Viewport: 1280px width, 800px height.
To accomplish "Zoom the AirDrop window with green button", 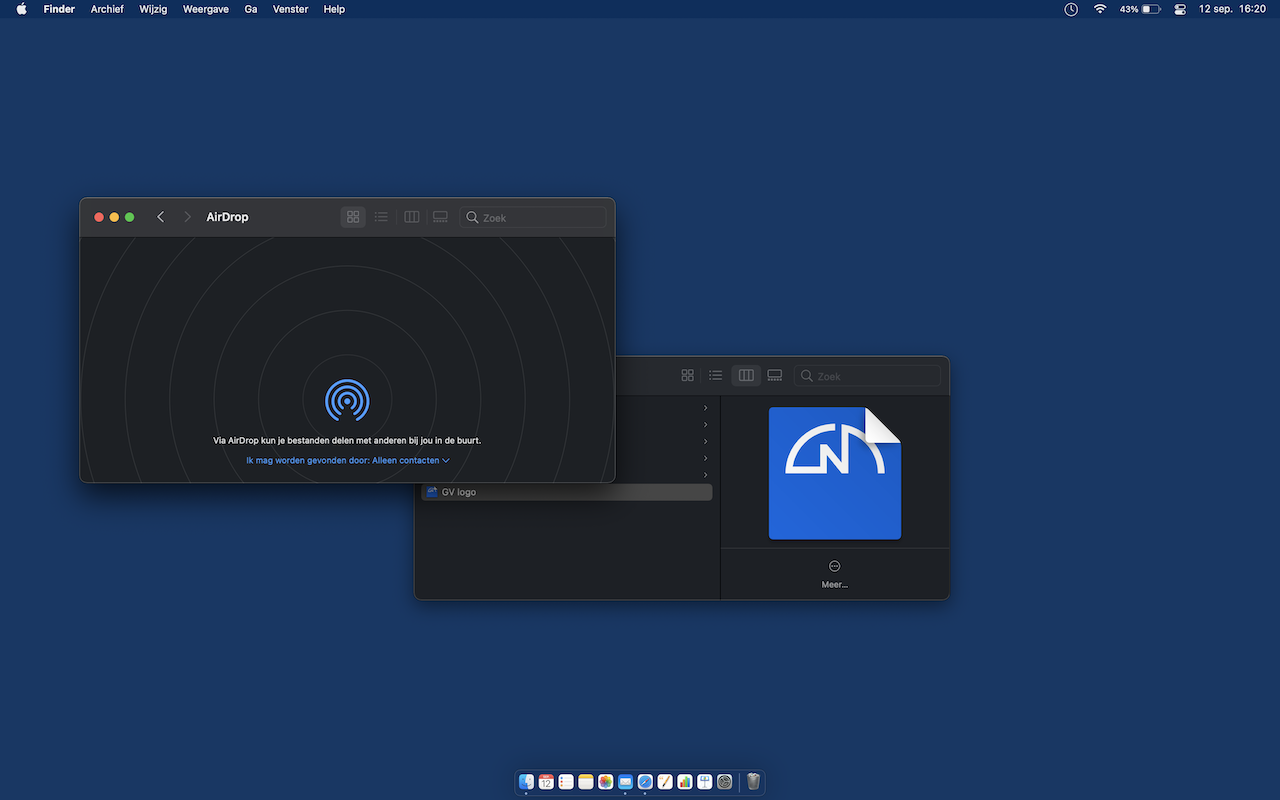I will point(129,217).
